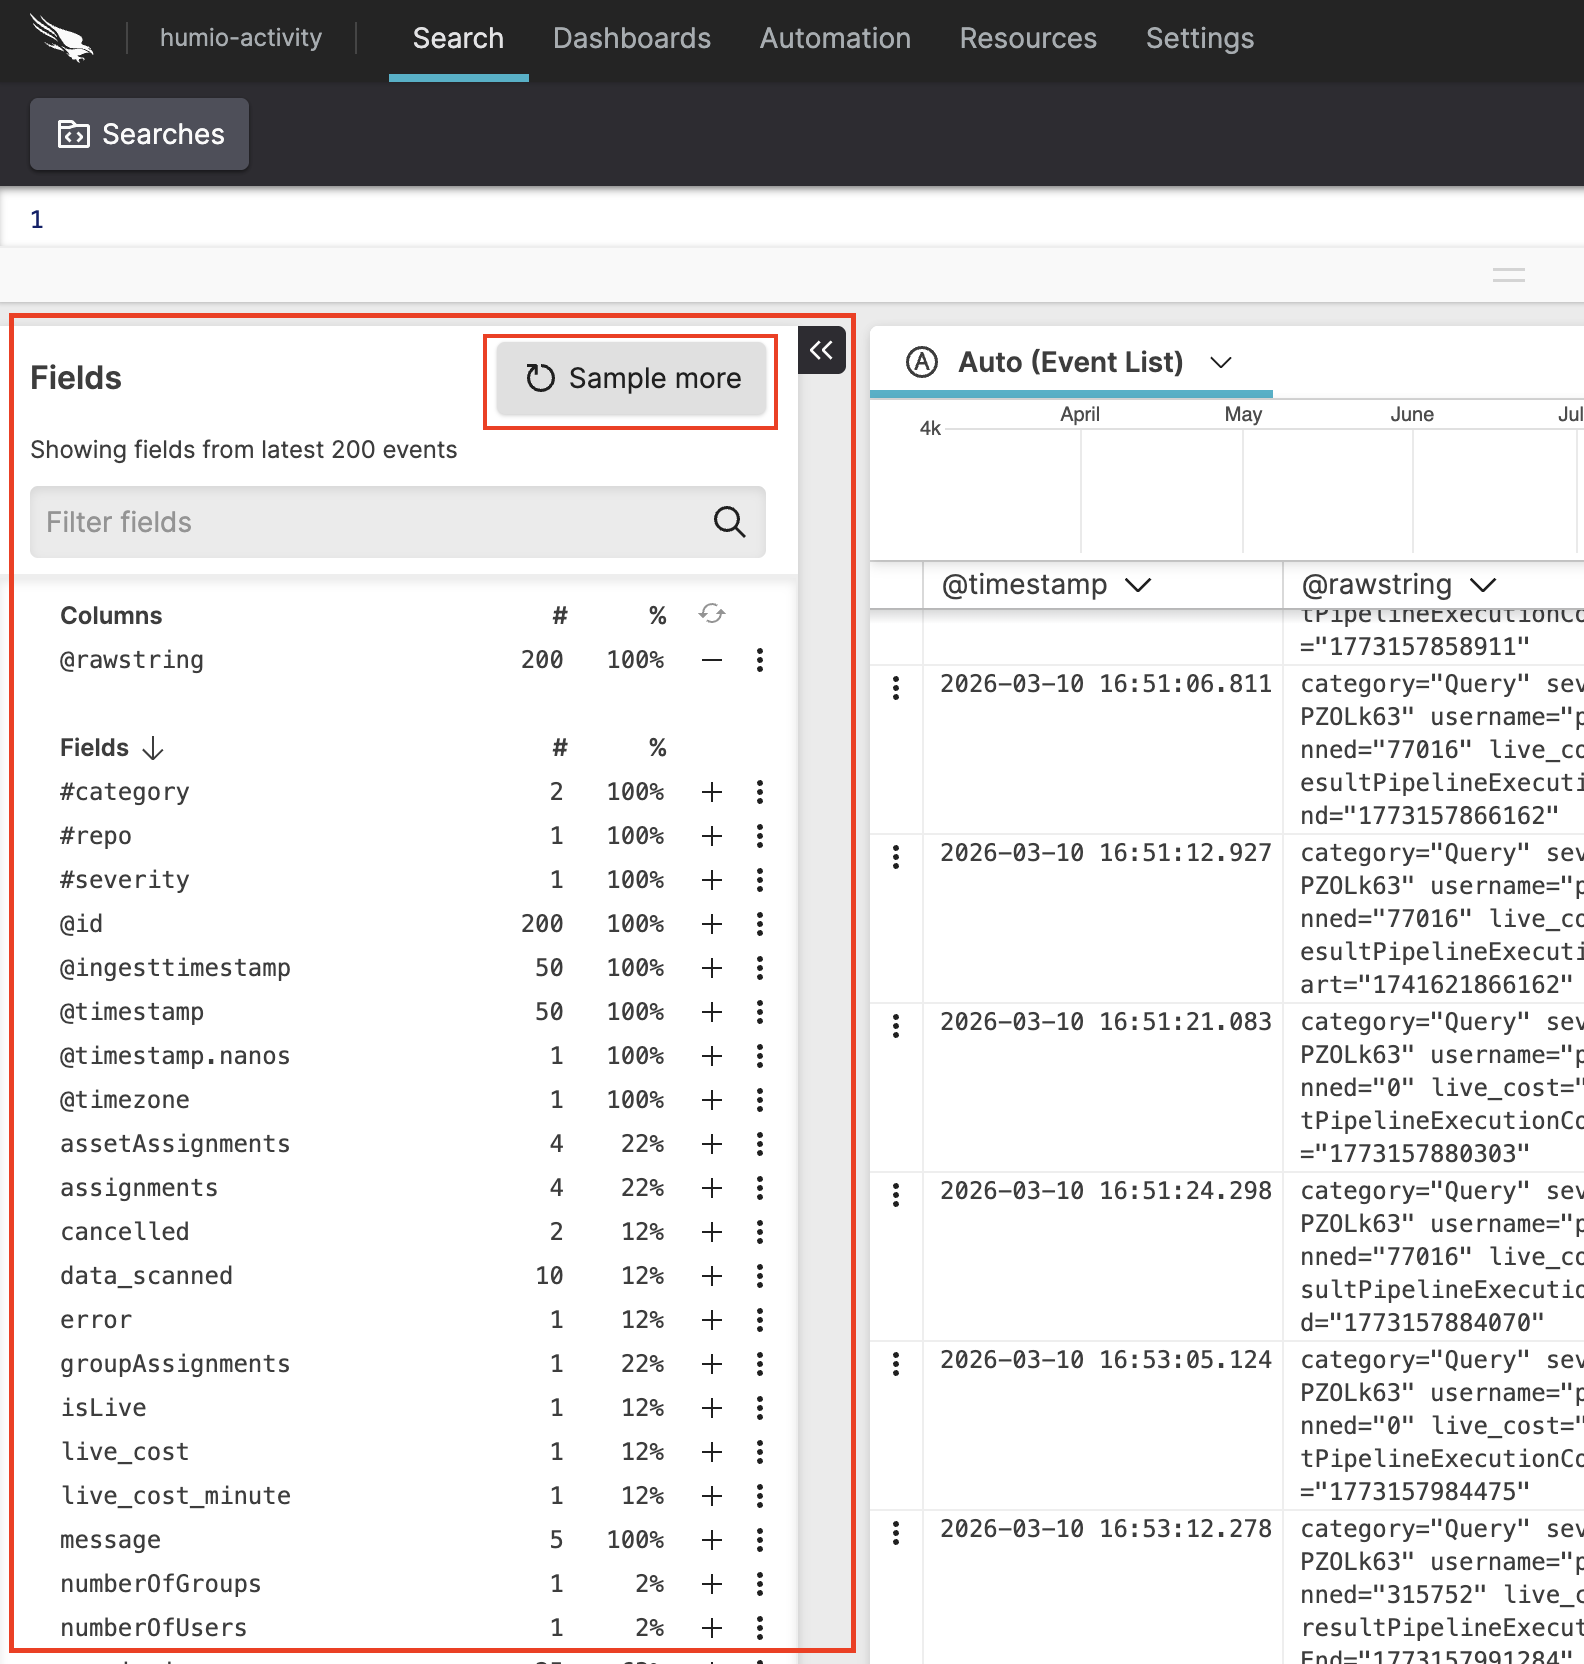Collapse the Fields panel with double-chevron icon

[x=822, y=350]
